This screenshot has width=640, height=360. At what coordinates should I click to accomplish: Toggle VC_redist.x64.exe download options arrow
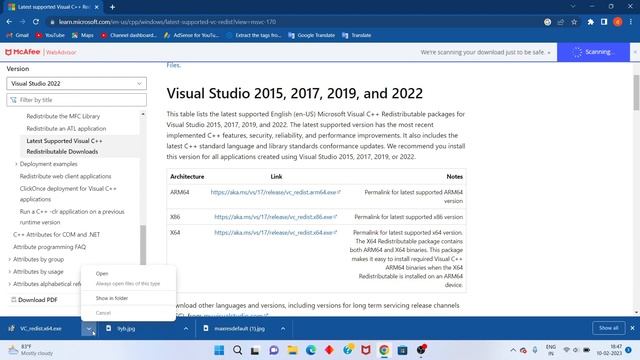pyautogui.click(x=89, y=329)
